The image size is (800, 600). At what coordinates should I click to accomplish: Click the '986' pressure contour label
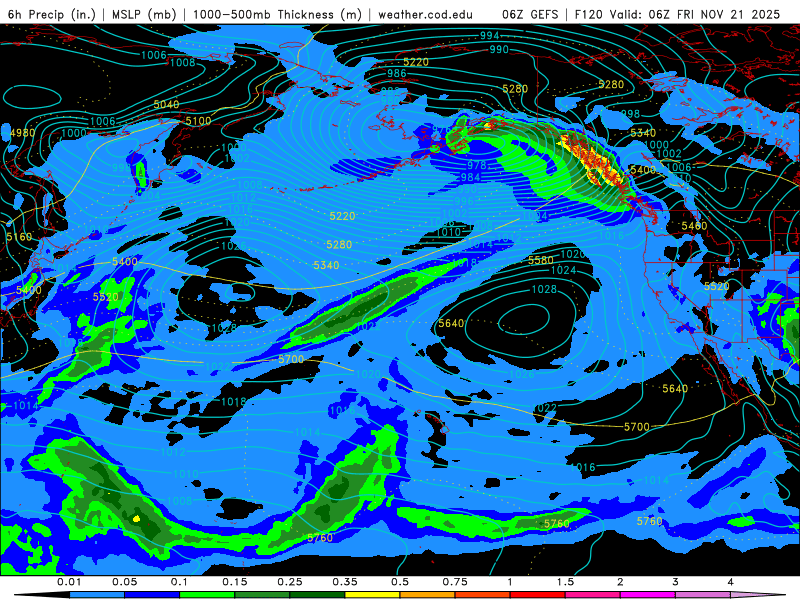point(396,73)
